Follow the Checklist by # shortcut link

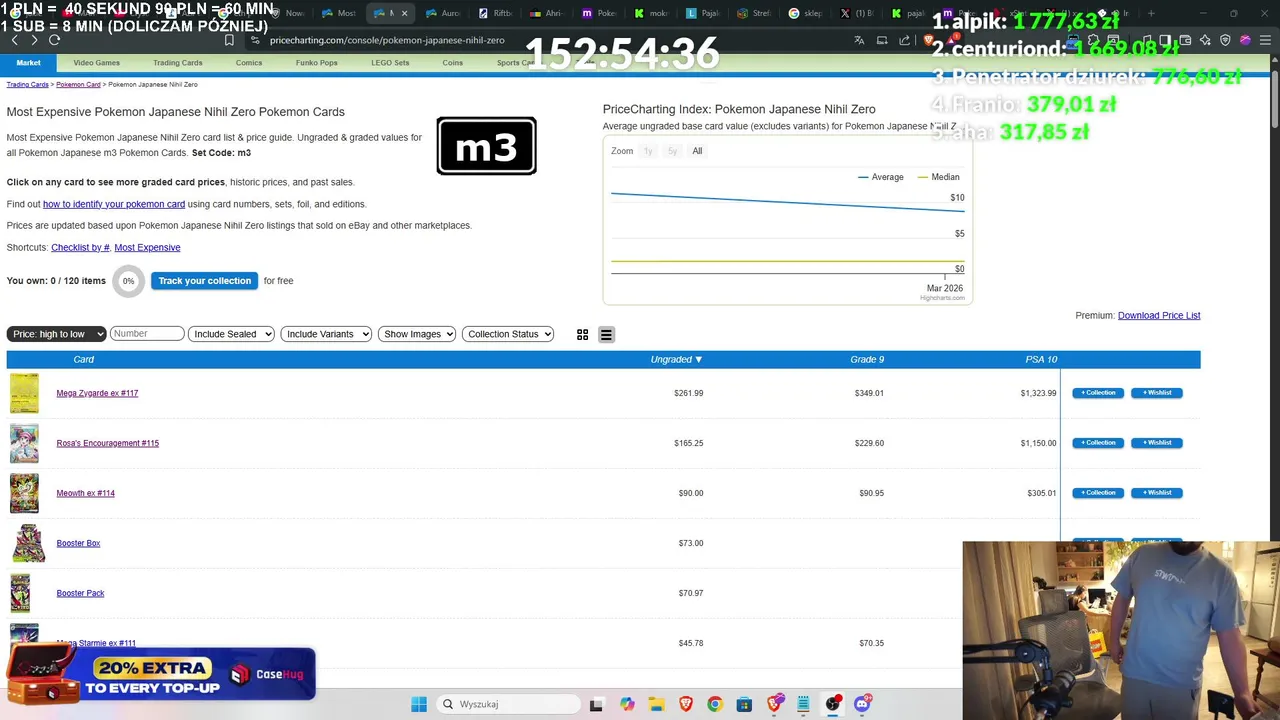(x=80, y=247)
